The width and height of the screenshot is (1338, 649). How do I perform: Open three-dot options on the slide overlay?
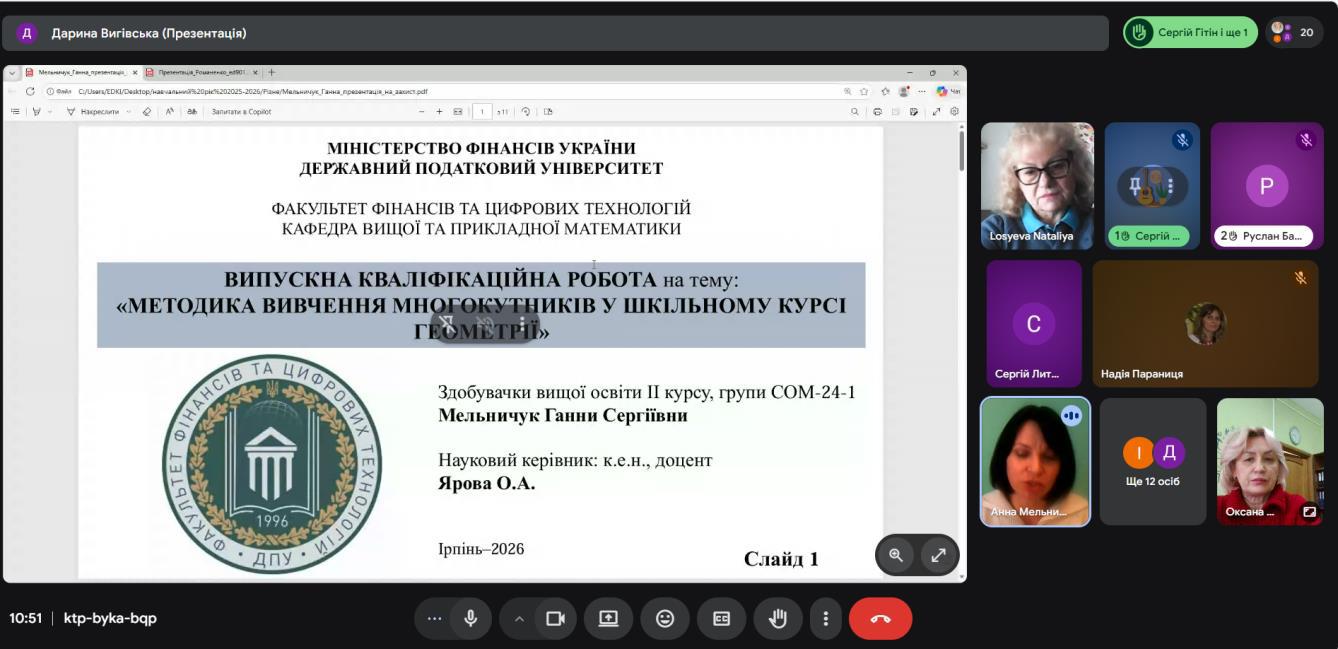pyautogui.click(x=522, y=324)
